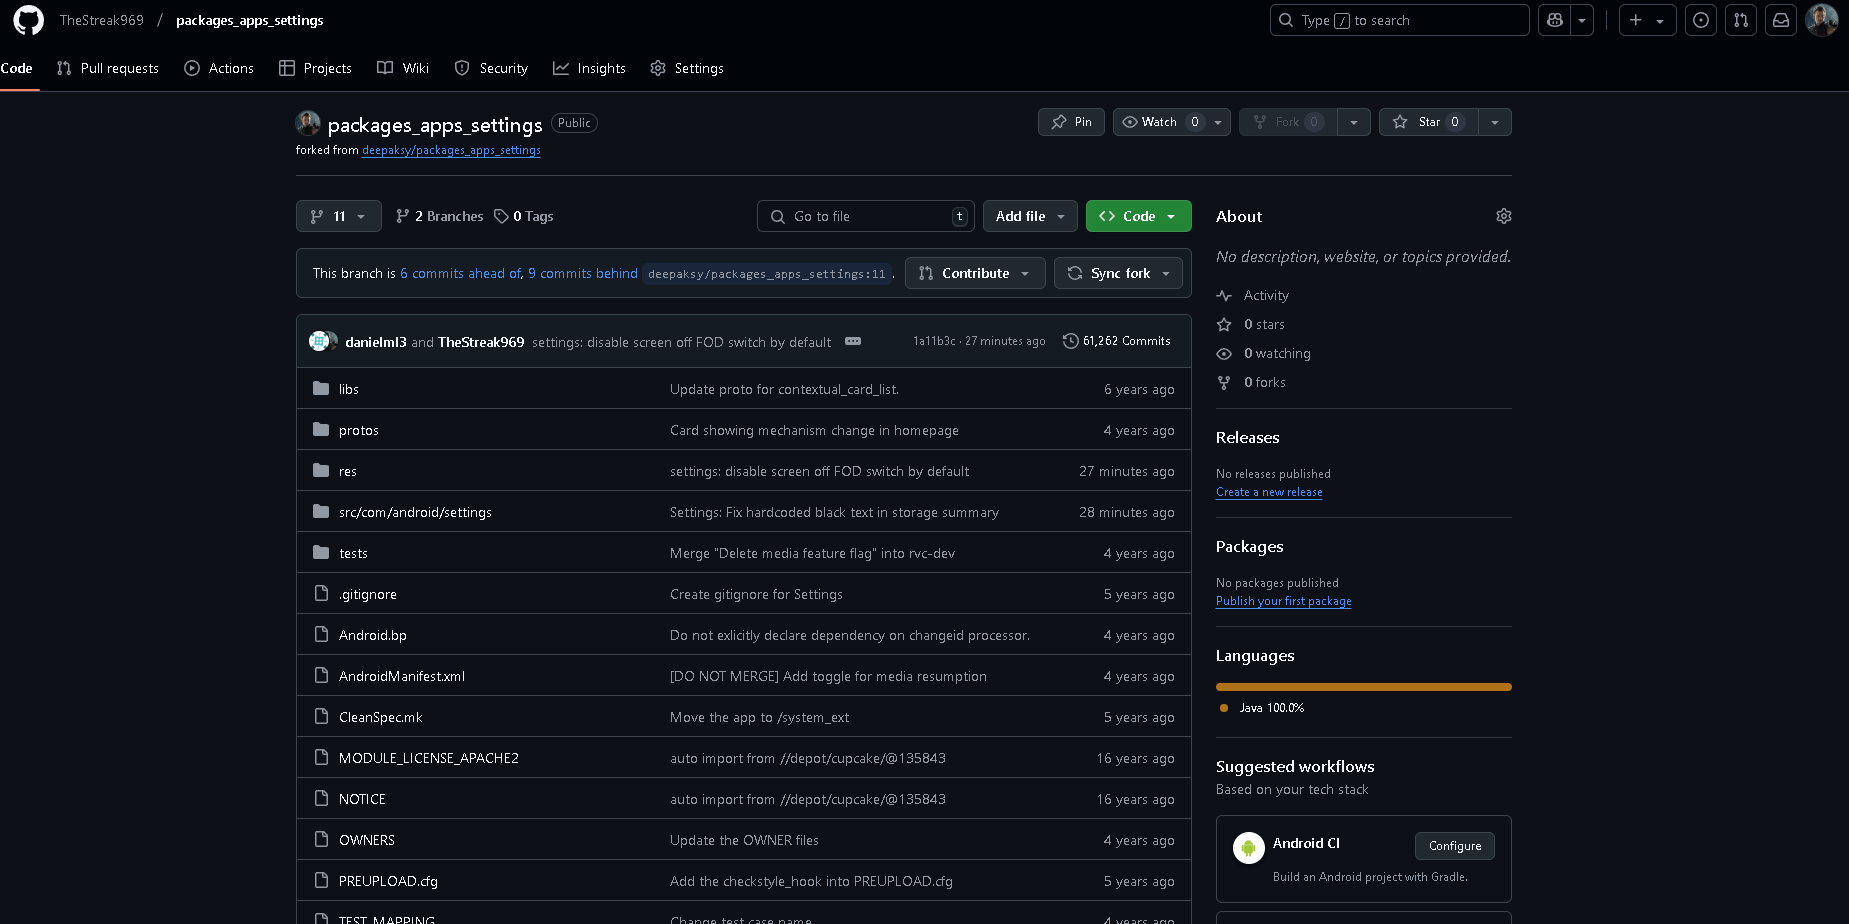Click the Java orange language dot
This screenshot has height=924, width=1849.
(x=1224, y=708)
